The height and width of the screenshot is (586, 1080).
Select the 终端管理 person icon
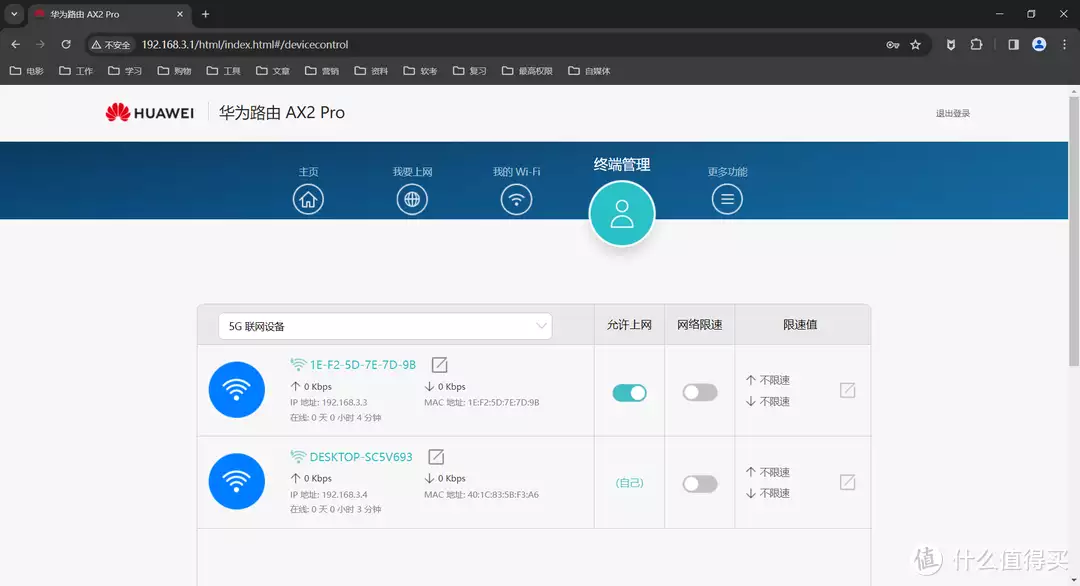(622, 213)
